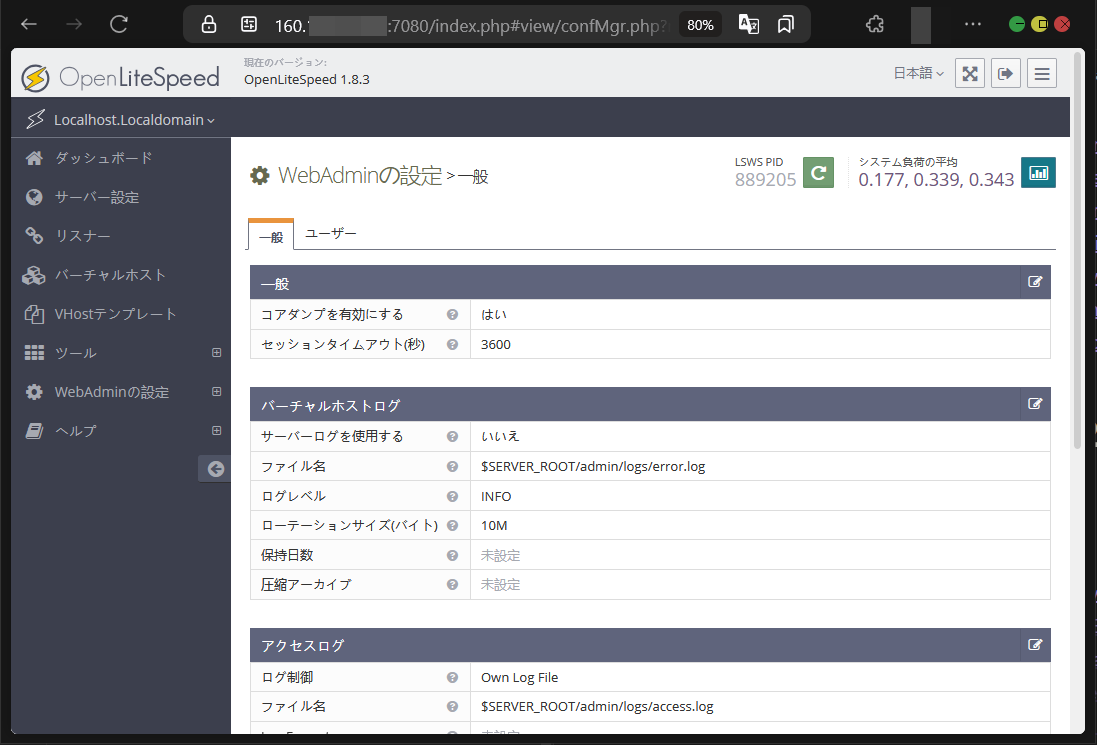Click the 3600 session timeout value
Image resolution: width=1097 pixels, height=745 pixels.
click(x=496, y=344)
